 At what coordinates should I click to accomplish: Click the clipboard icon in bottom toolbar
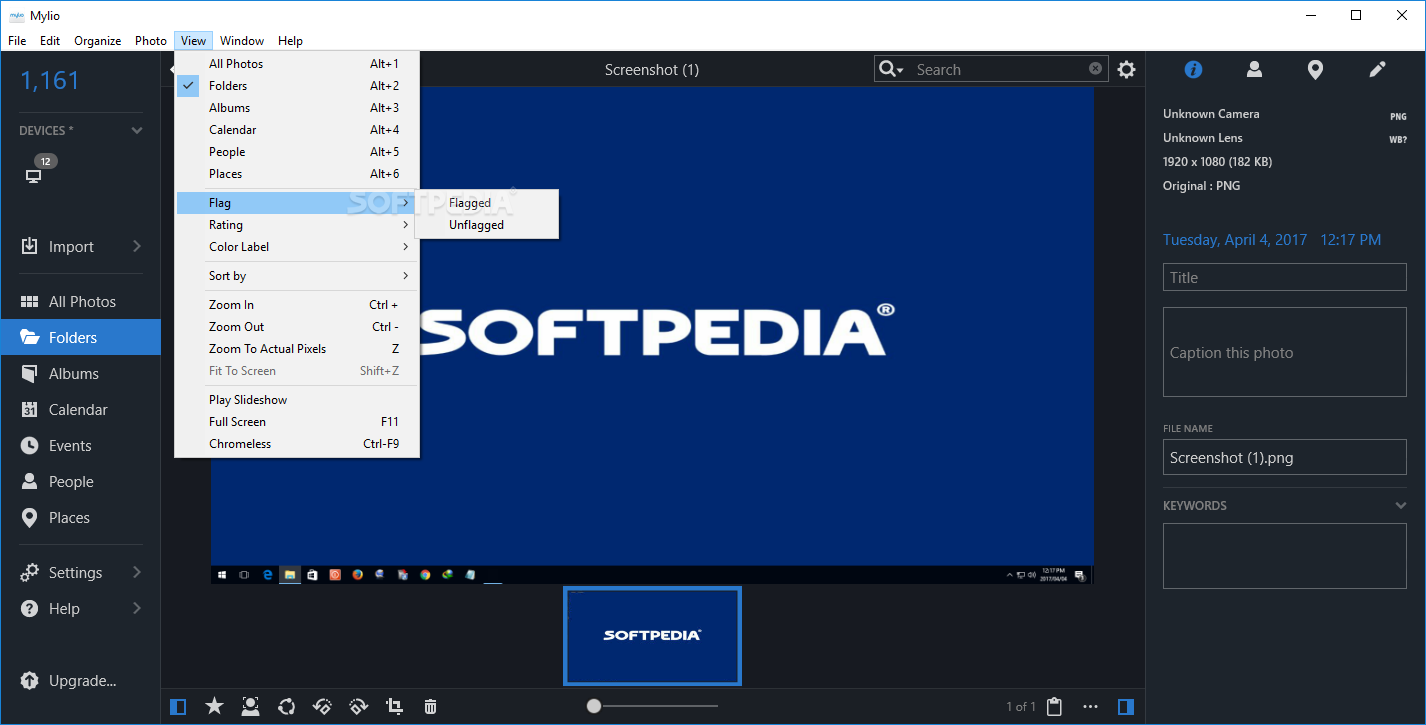tap(1054, 707)
